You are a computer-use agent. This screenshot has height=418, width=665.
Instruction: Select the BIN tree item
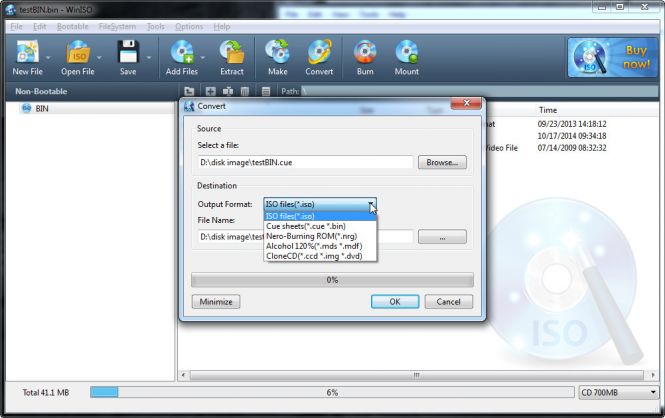[x=42, y=109]
